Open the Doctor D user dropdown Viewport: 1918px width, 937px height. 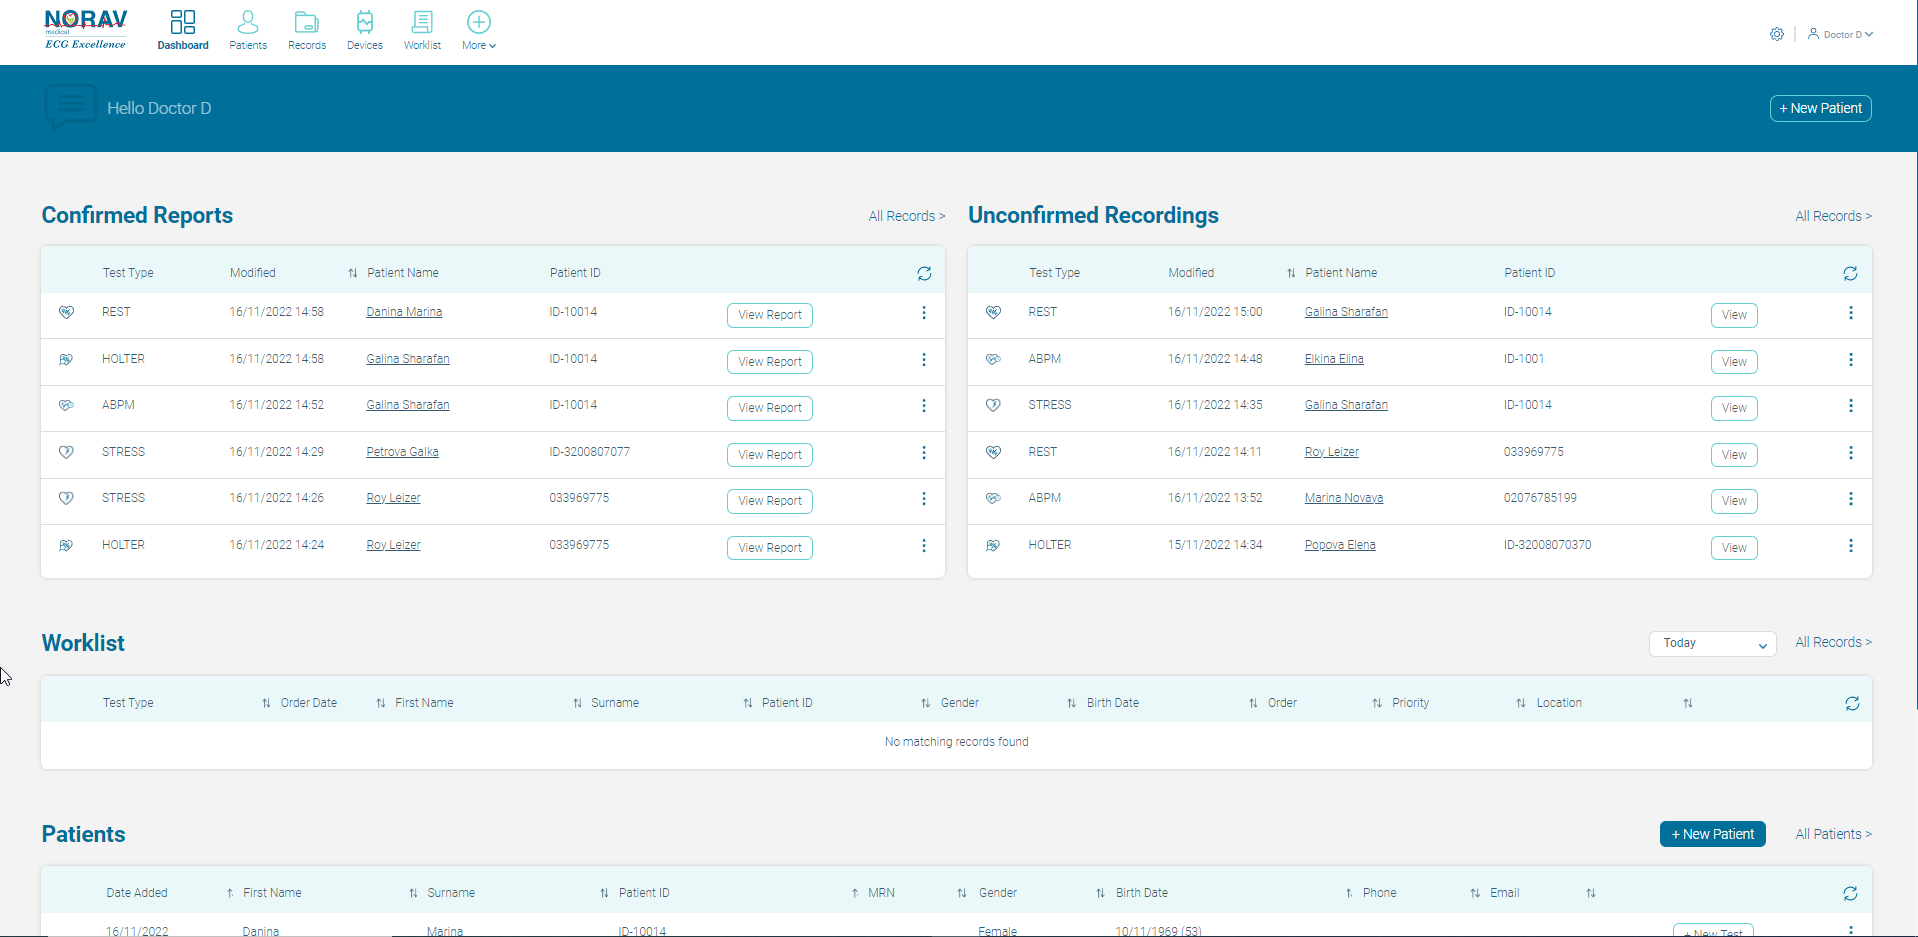(x=1840, y=34)
